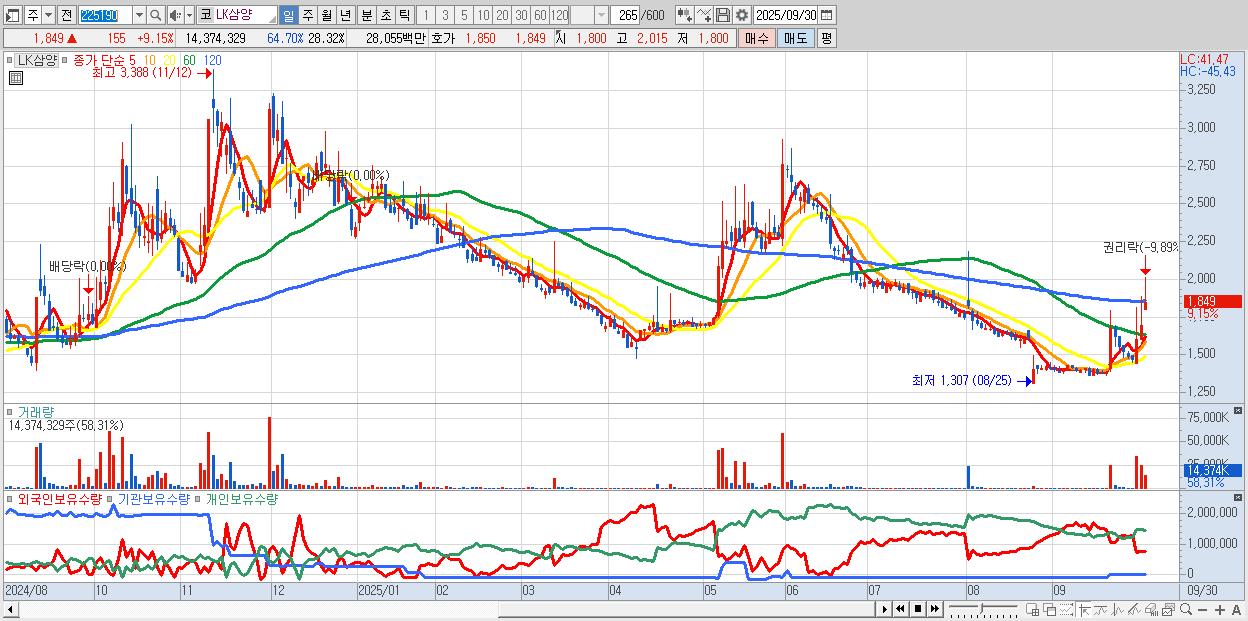Toggle the 코 market button
Viewport: 1248px width, 621px height.
205,15
